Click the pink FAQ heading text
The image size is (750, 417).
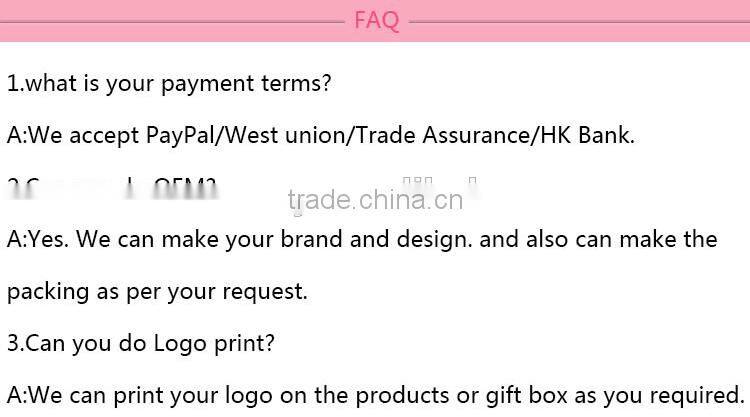click(376, 21)
